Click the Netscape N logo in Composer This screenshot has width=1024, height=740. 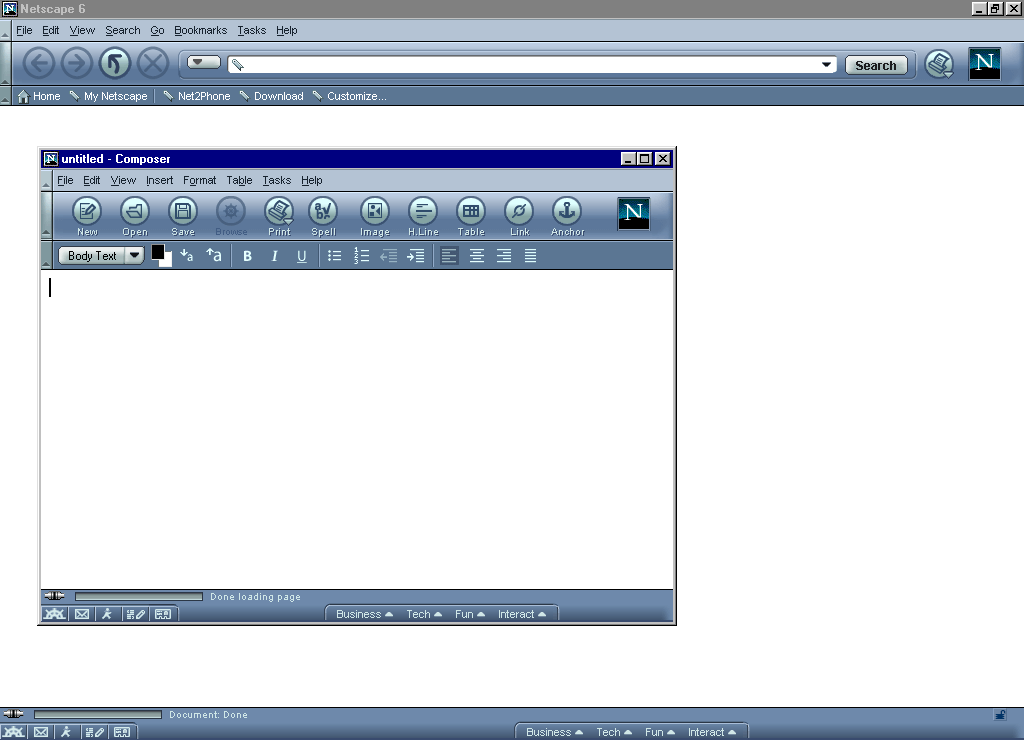(633, 214)
